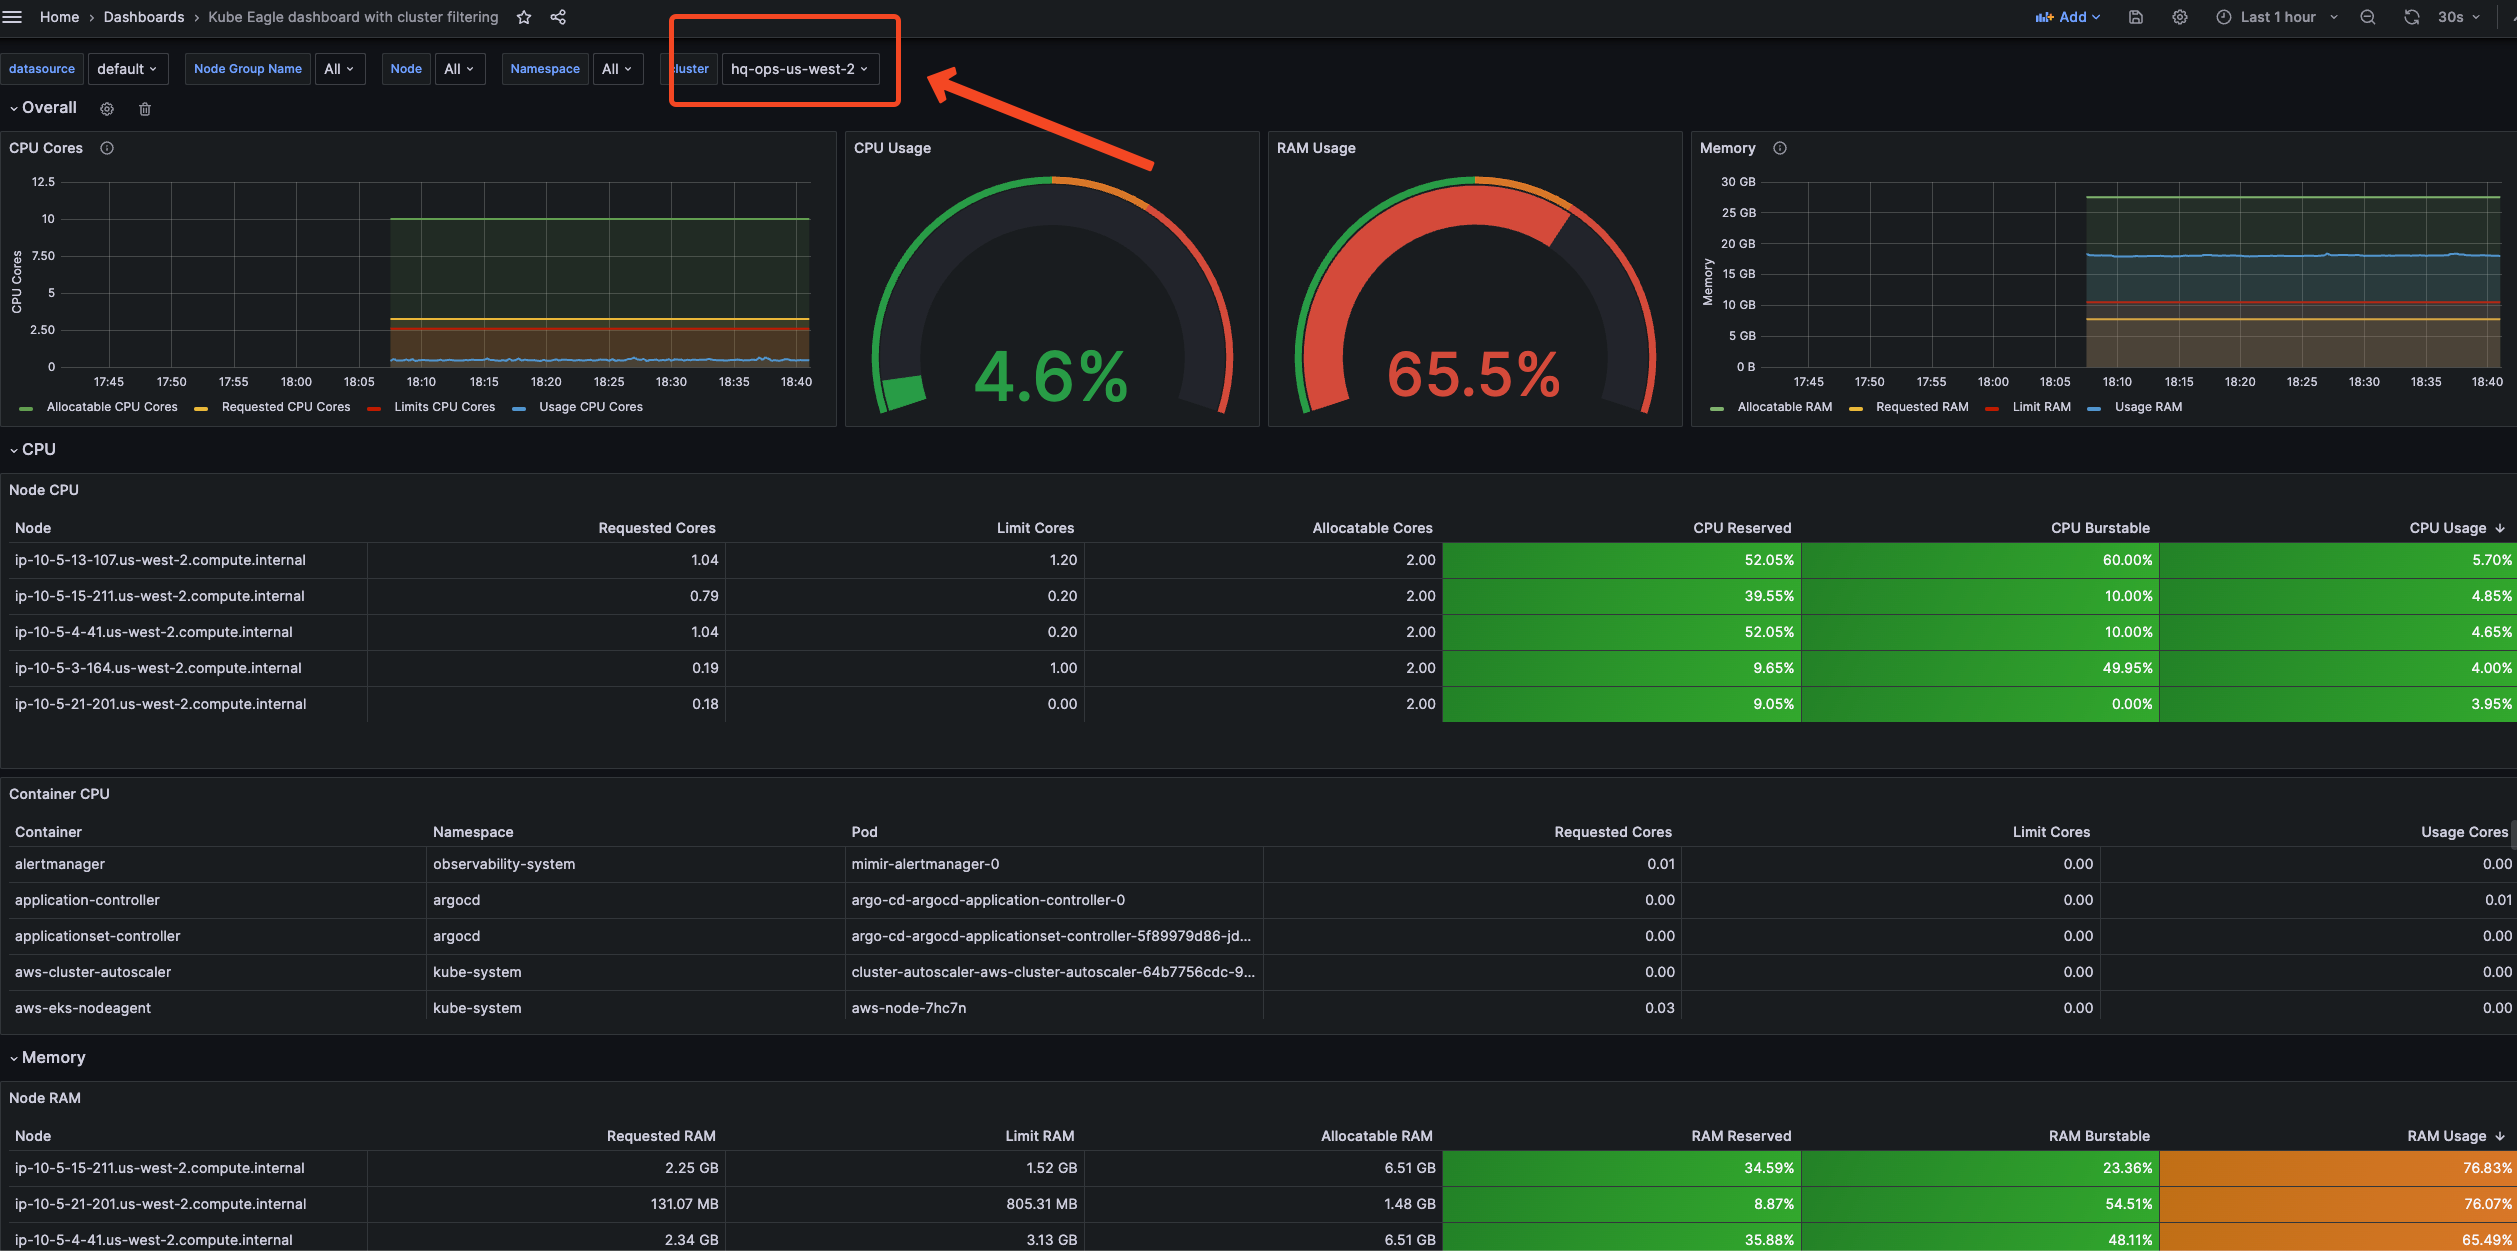Open Last 1 hour time picker
This screenshot has height=1251, width=2517.
[x=2277, y=17]
